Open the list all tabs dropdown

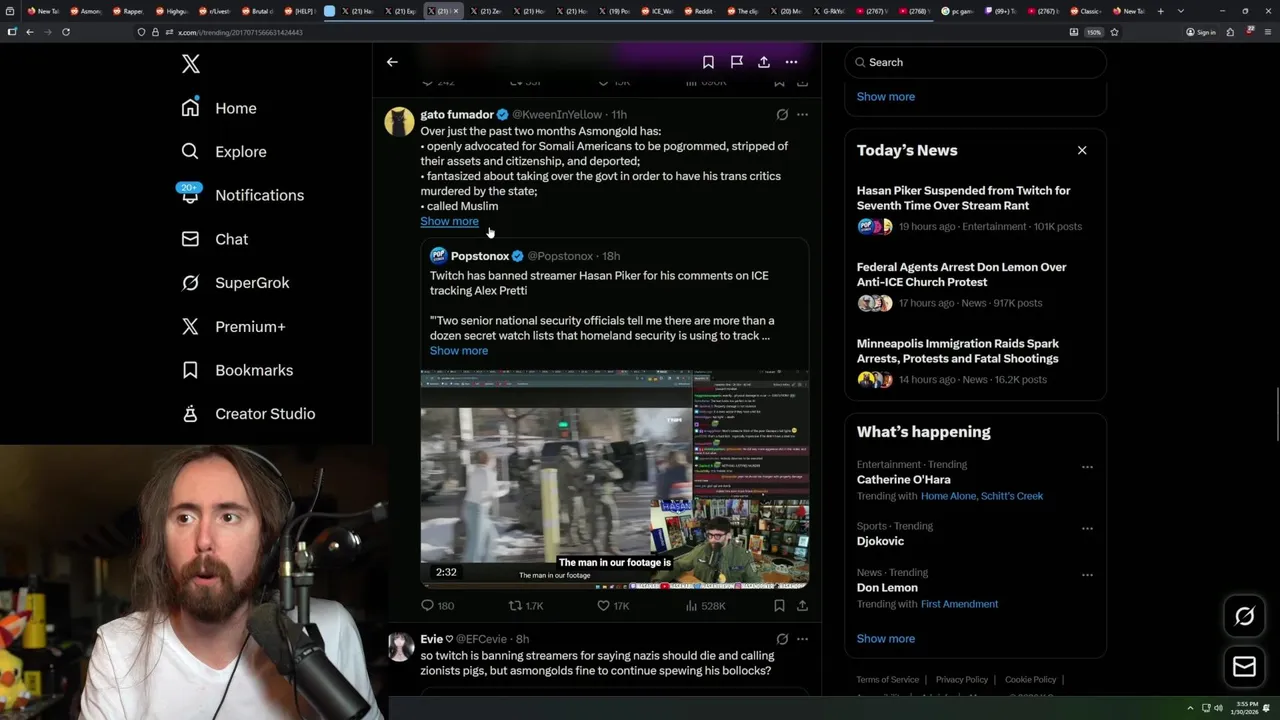1180,11
